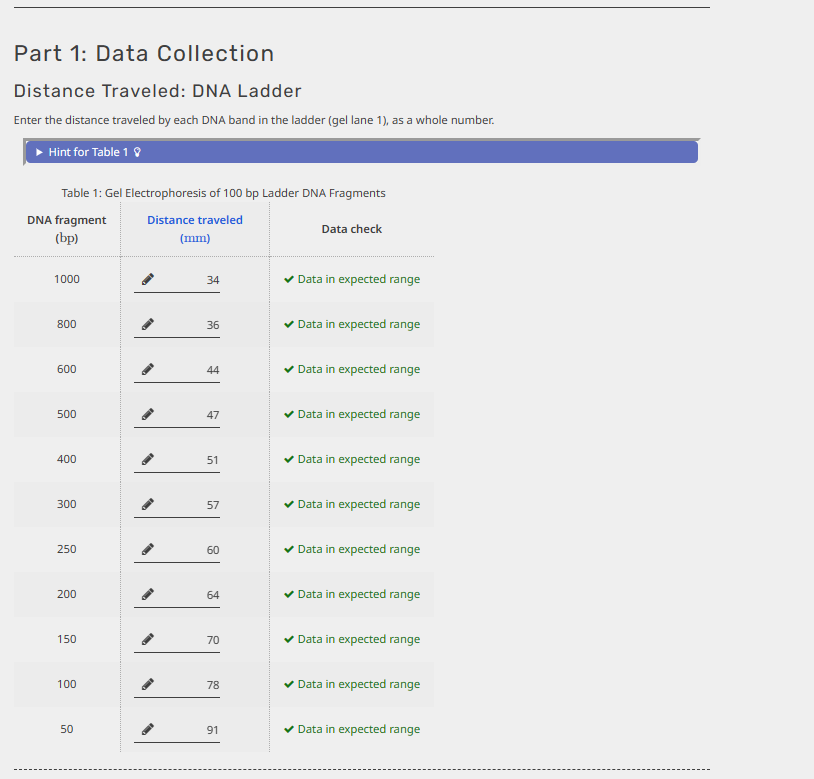
Task: Select the pencil icon beside 600 bp row
Action: 147,369
